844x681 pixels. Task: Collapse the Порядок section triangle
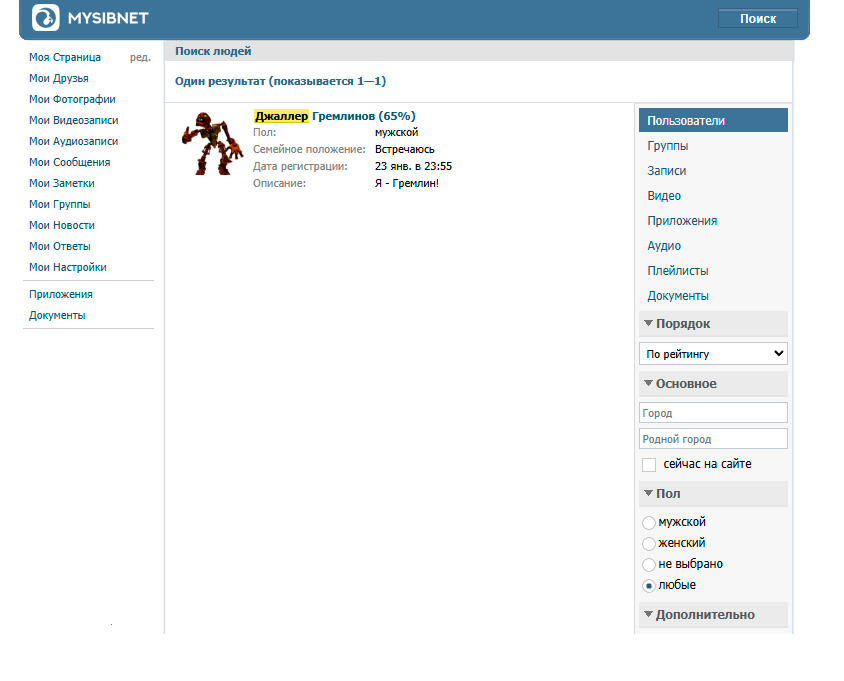(x=648, y=324)
